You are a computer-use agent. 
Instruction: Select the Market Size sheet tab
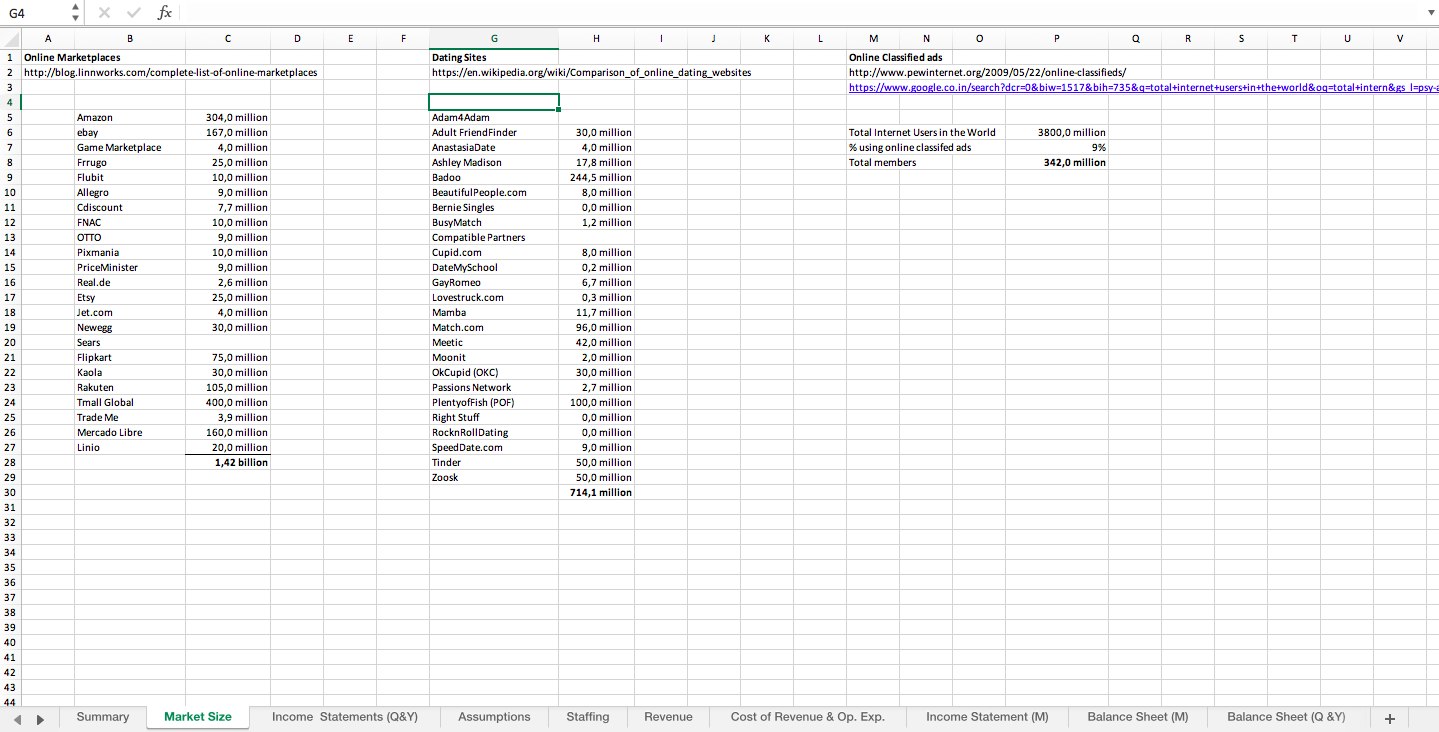click(x=198, y=717)
